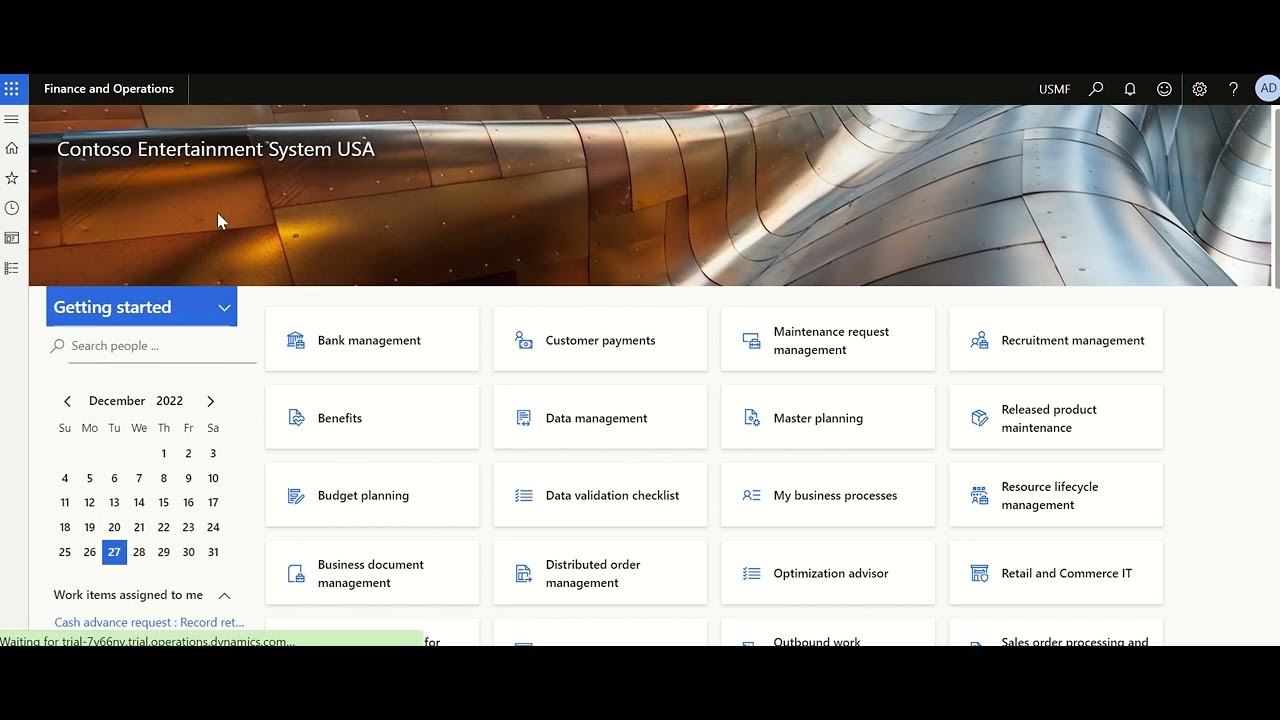The width and height of the screenshot is (1280, 720).
Task: Open notifications bell
Action: point(1130,89)
